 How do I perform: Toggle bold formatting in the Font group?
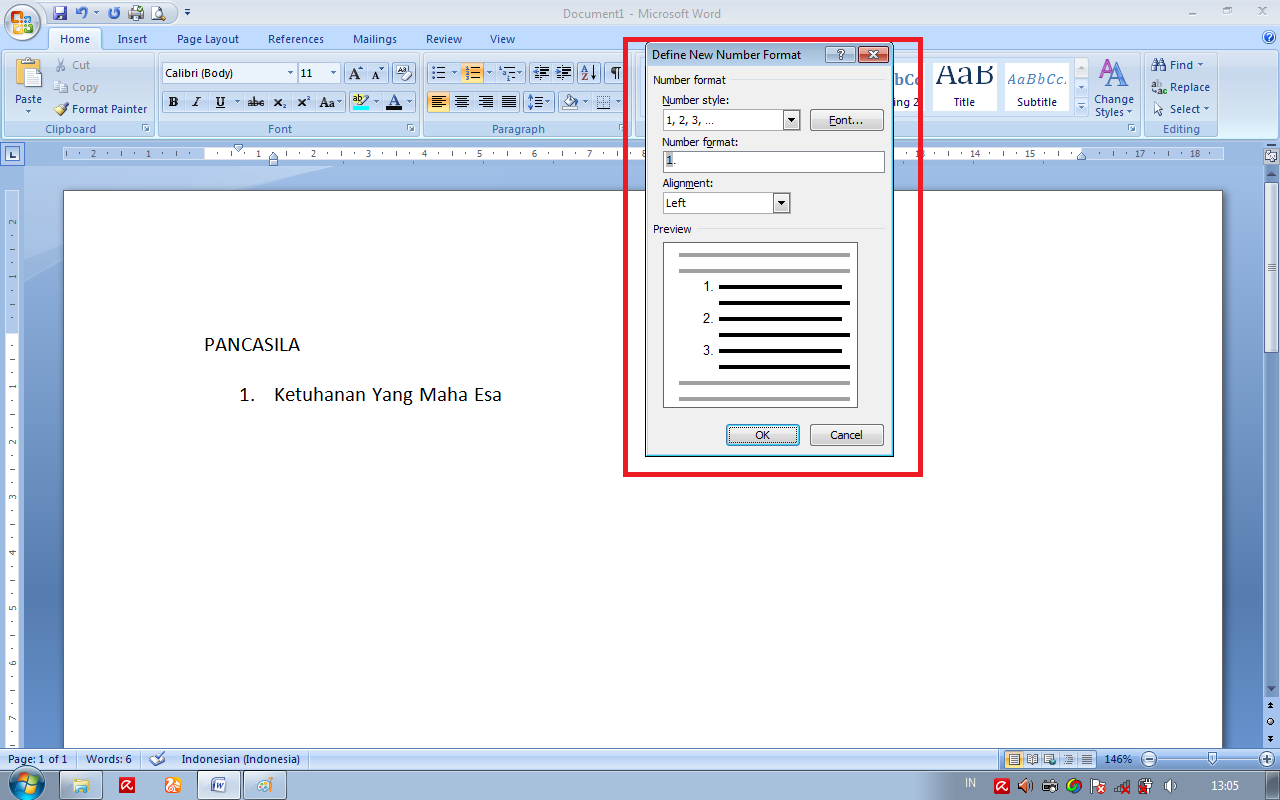coord(172,101)
